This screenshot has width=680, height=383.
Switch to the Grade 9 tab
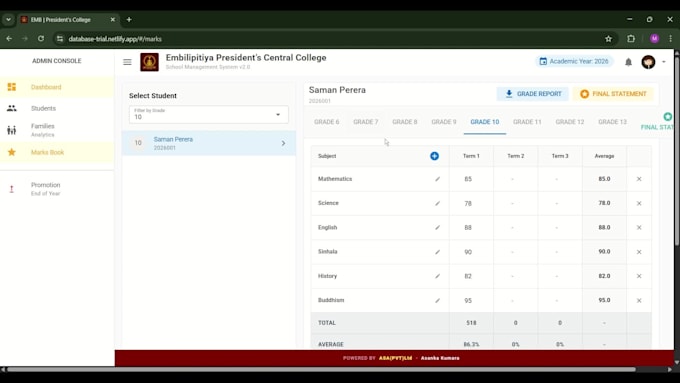(444, 122)
